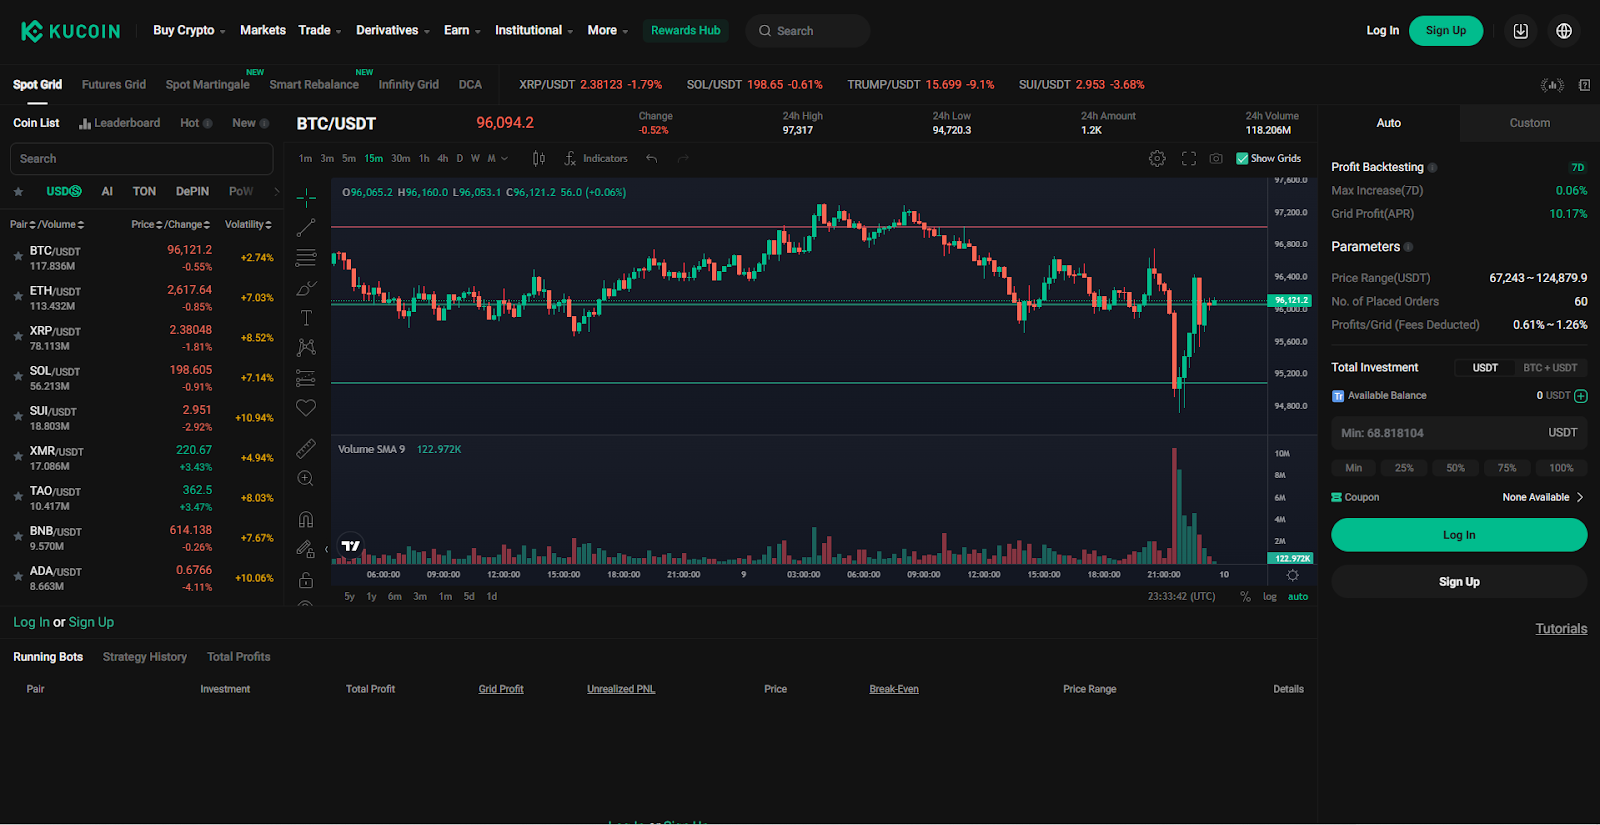Select the crosshair cursor tool
The image size is (1600, 825).
click(x=306, y=197)
